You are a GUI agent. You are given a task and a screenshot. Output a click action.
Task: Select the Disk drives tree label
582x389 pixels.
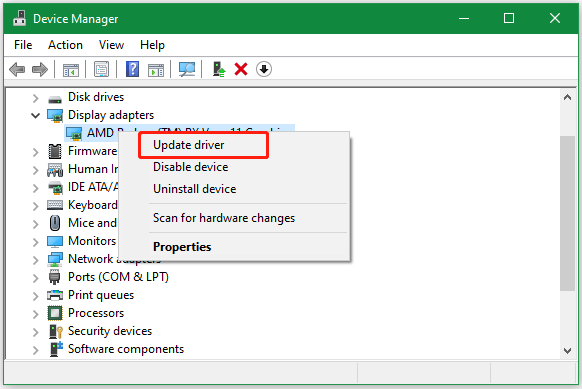pyautogui.click(x=96, y=97)
